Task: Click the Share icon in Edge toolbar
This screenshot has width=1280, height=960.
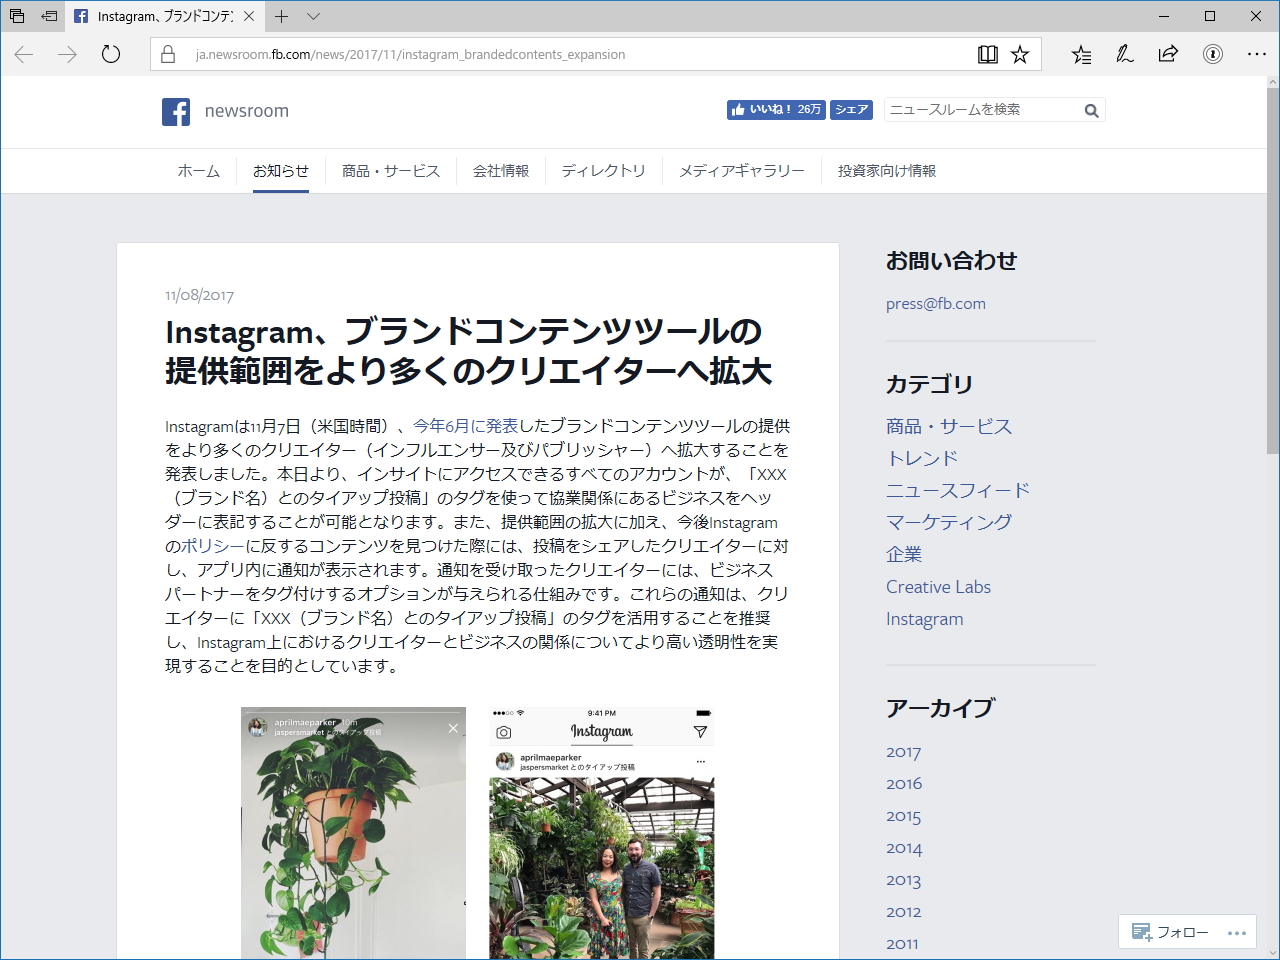Action: pos(1168,55)
